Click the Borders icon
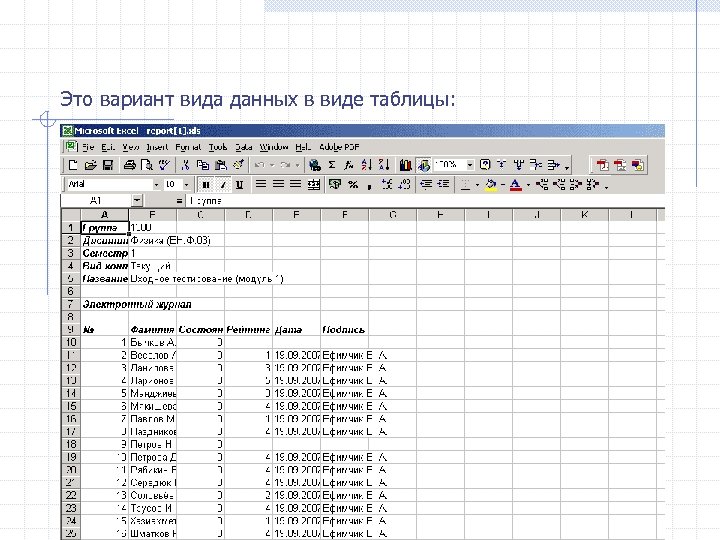Viewport: 720px width, 540px height. [465, 185]
